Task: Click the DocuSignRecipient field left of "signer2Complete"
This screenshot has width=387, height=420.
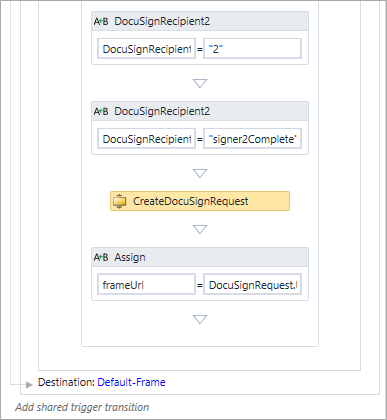Action: tap(146, 139)
